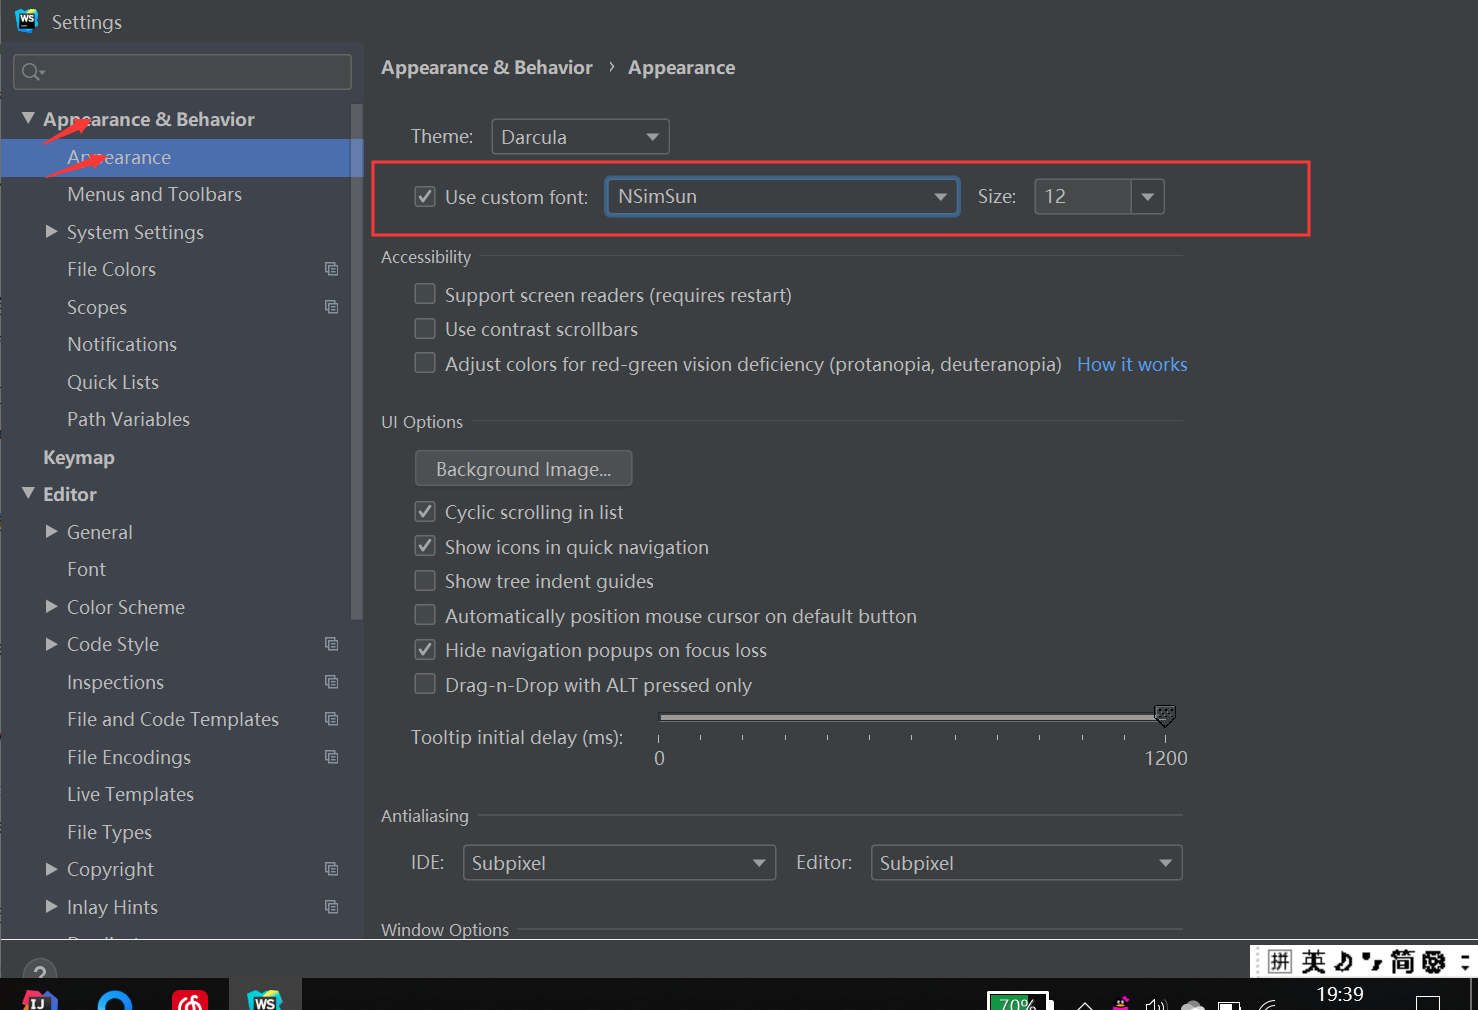Follow the How it works link
The image size is (1478, 1010).
click(x=1132, y=365)
